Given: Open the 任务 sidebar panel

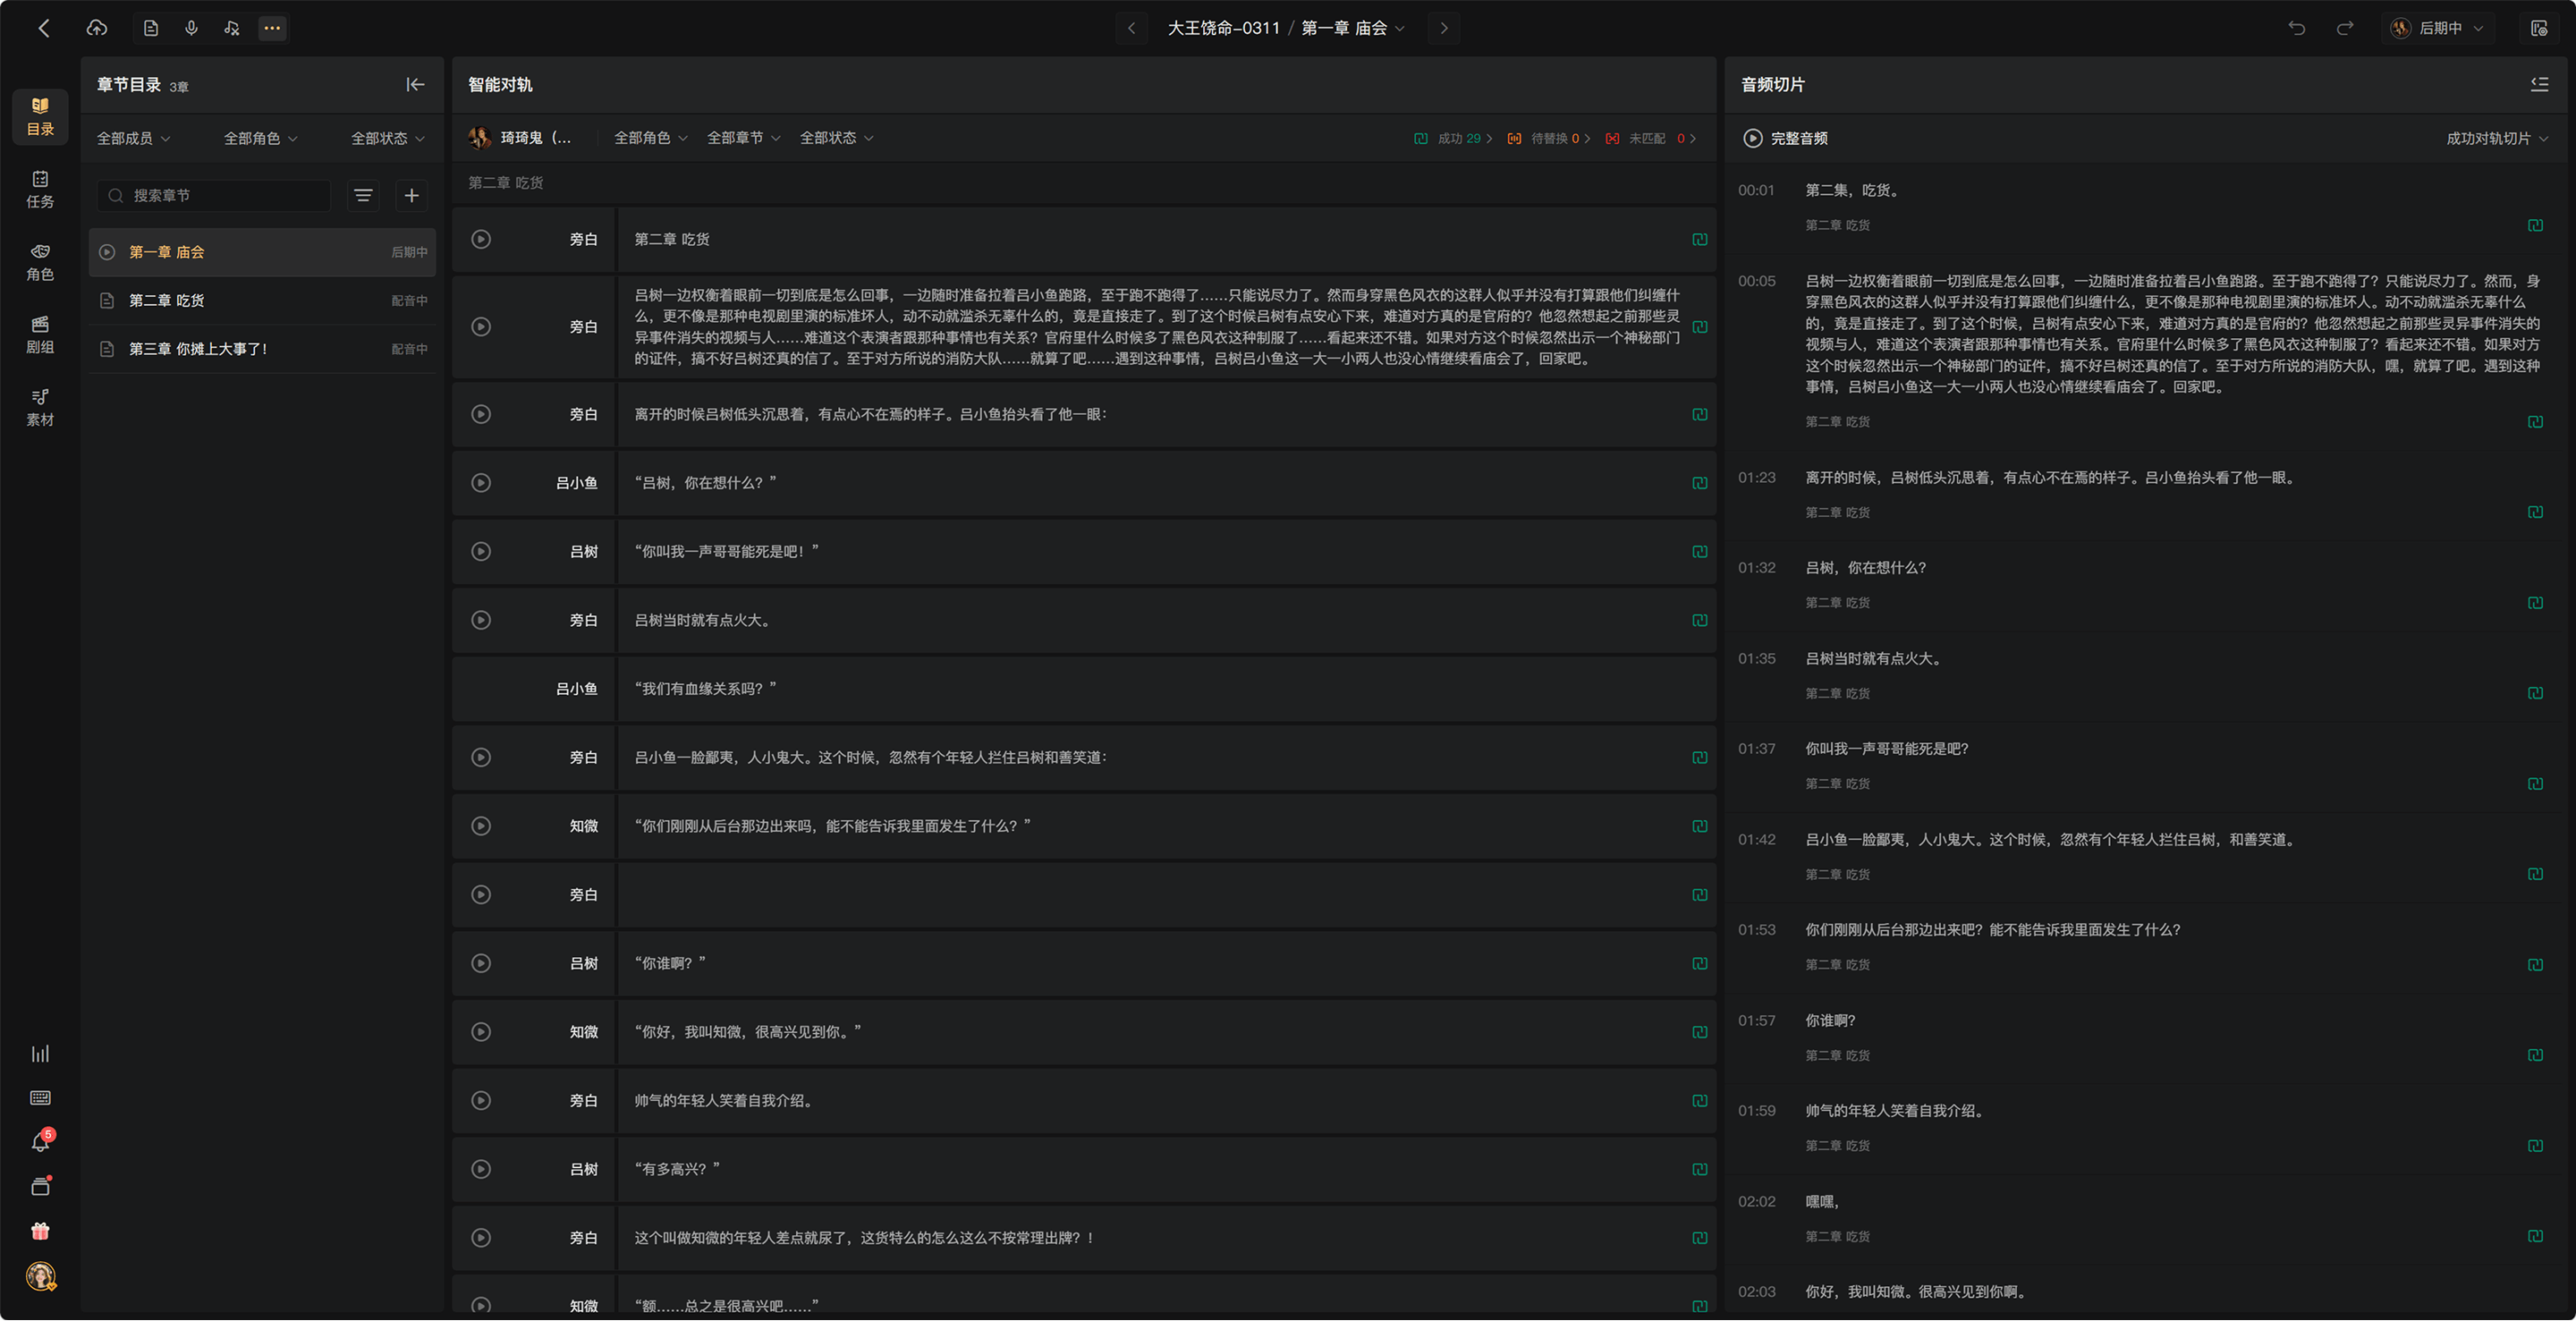Looking at the screenshot, I should tap(40, 189).
